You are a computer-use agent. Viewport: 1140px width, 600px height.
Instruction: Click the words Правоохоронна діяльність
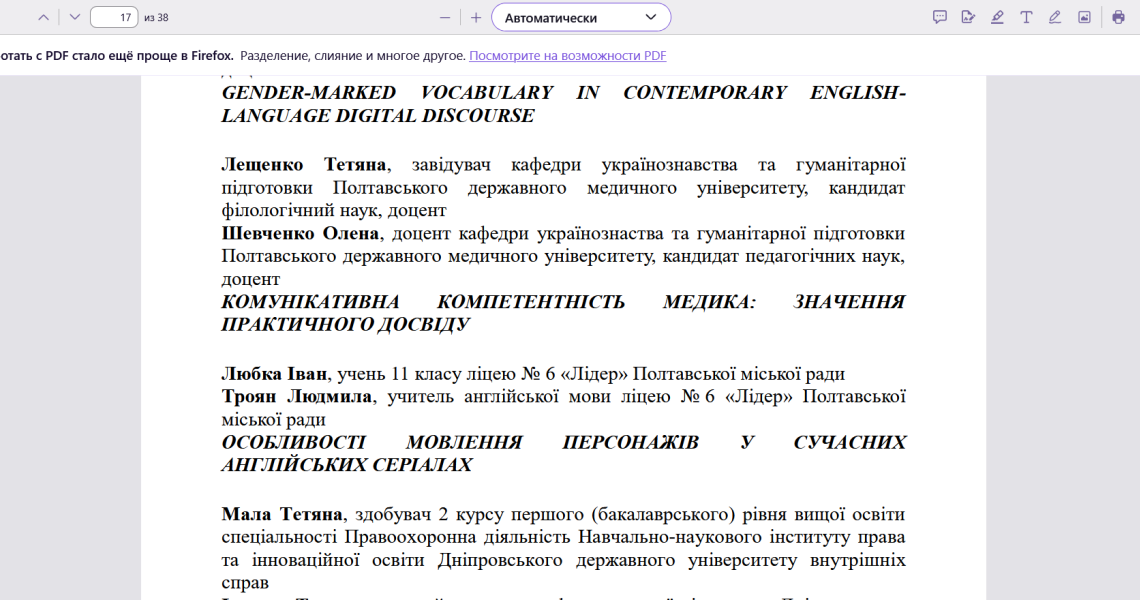coord(458,537)
